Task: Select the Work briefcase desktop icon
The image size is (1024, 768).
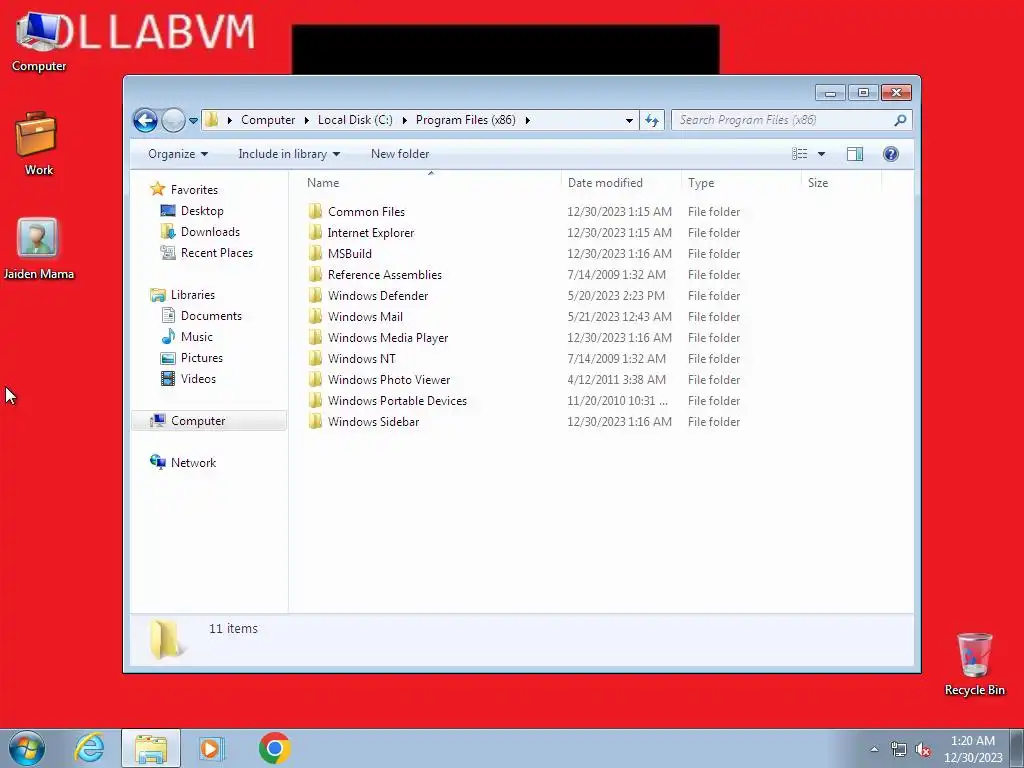Action: tap(39, 144)
